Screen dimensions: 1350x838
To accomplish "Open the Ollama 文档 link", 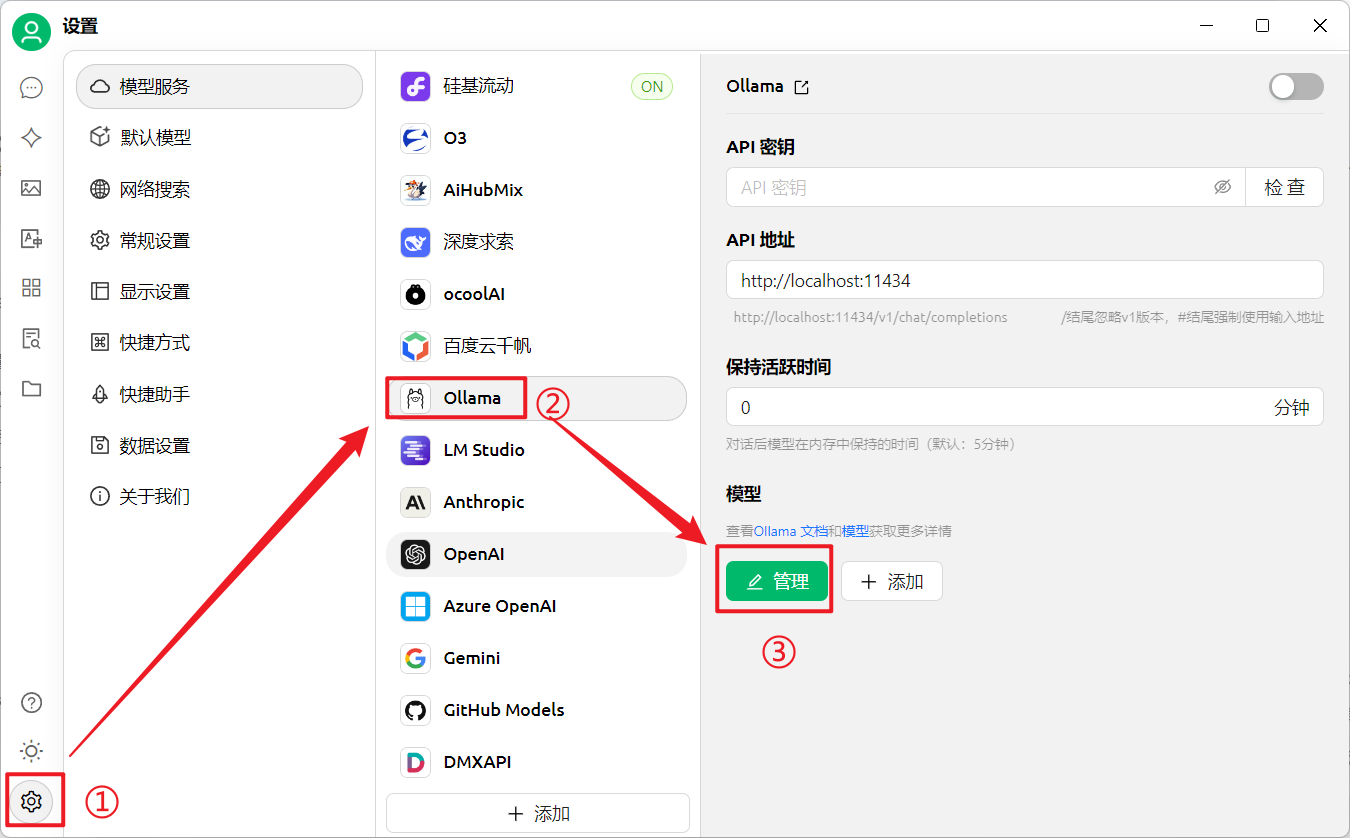I will pos(791,531).
